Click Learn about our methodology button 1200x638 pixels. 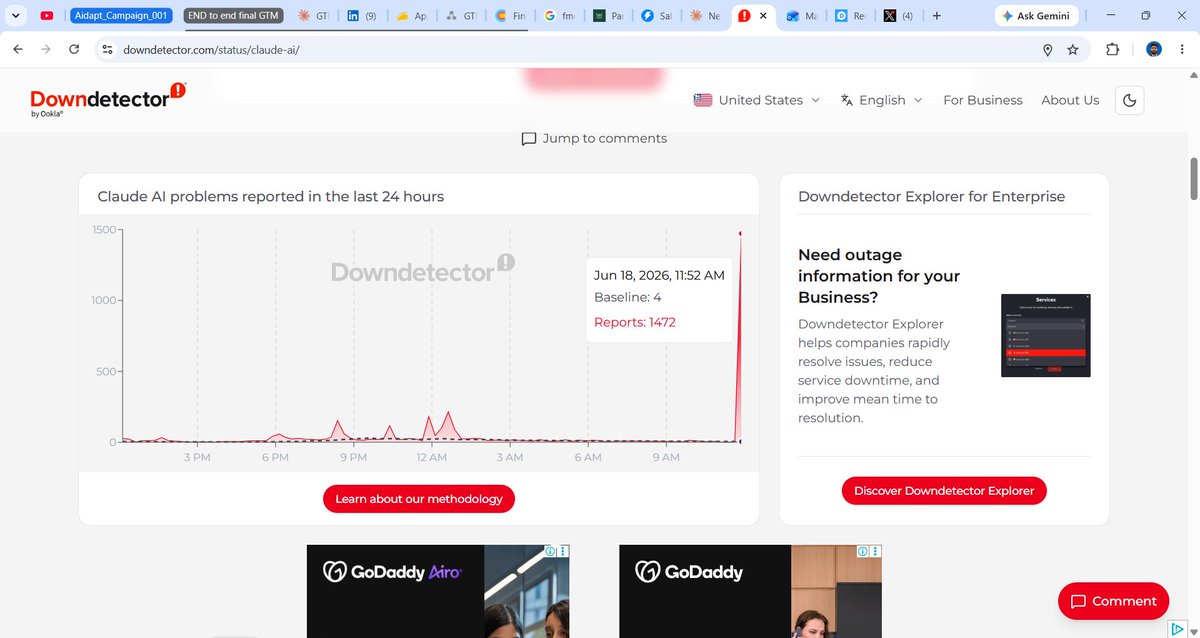pyautogui.click(x=419, y=499)
